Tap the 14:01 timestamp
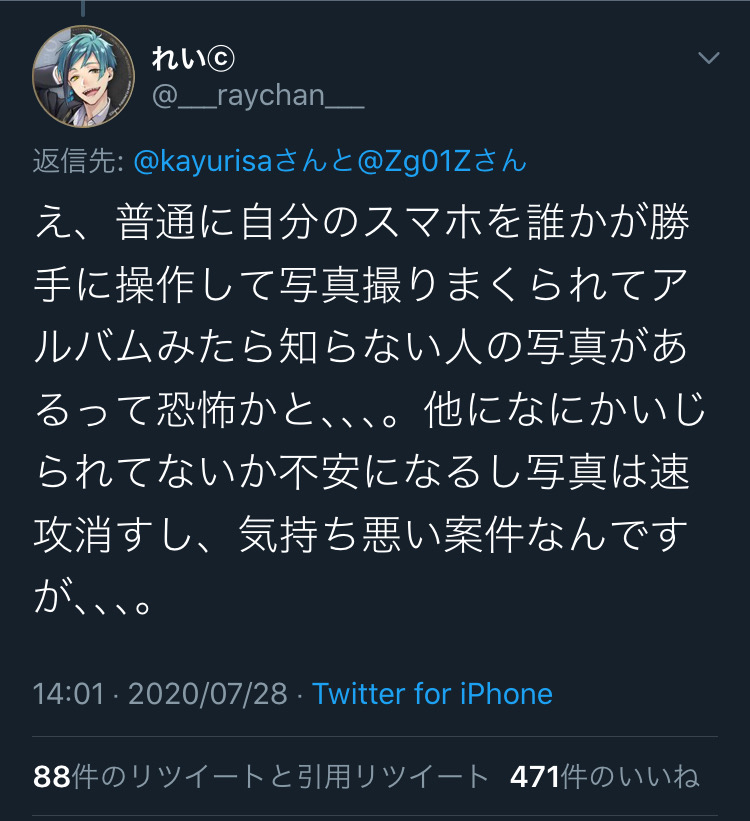 [69, 694]
